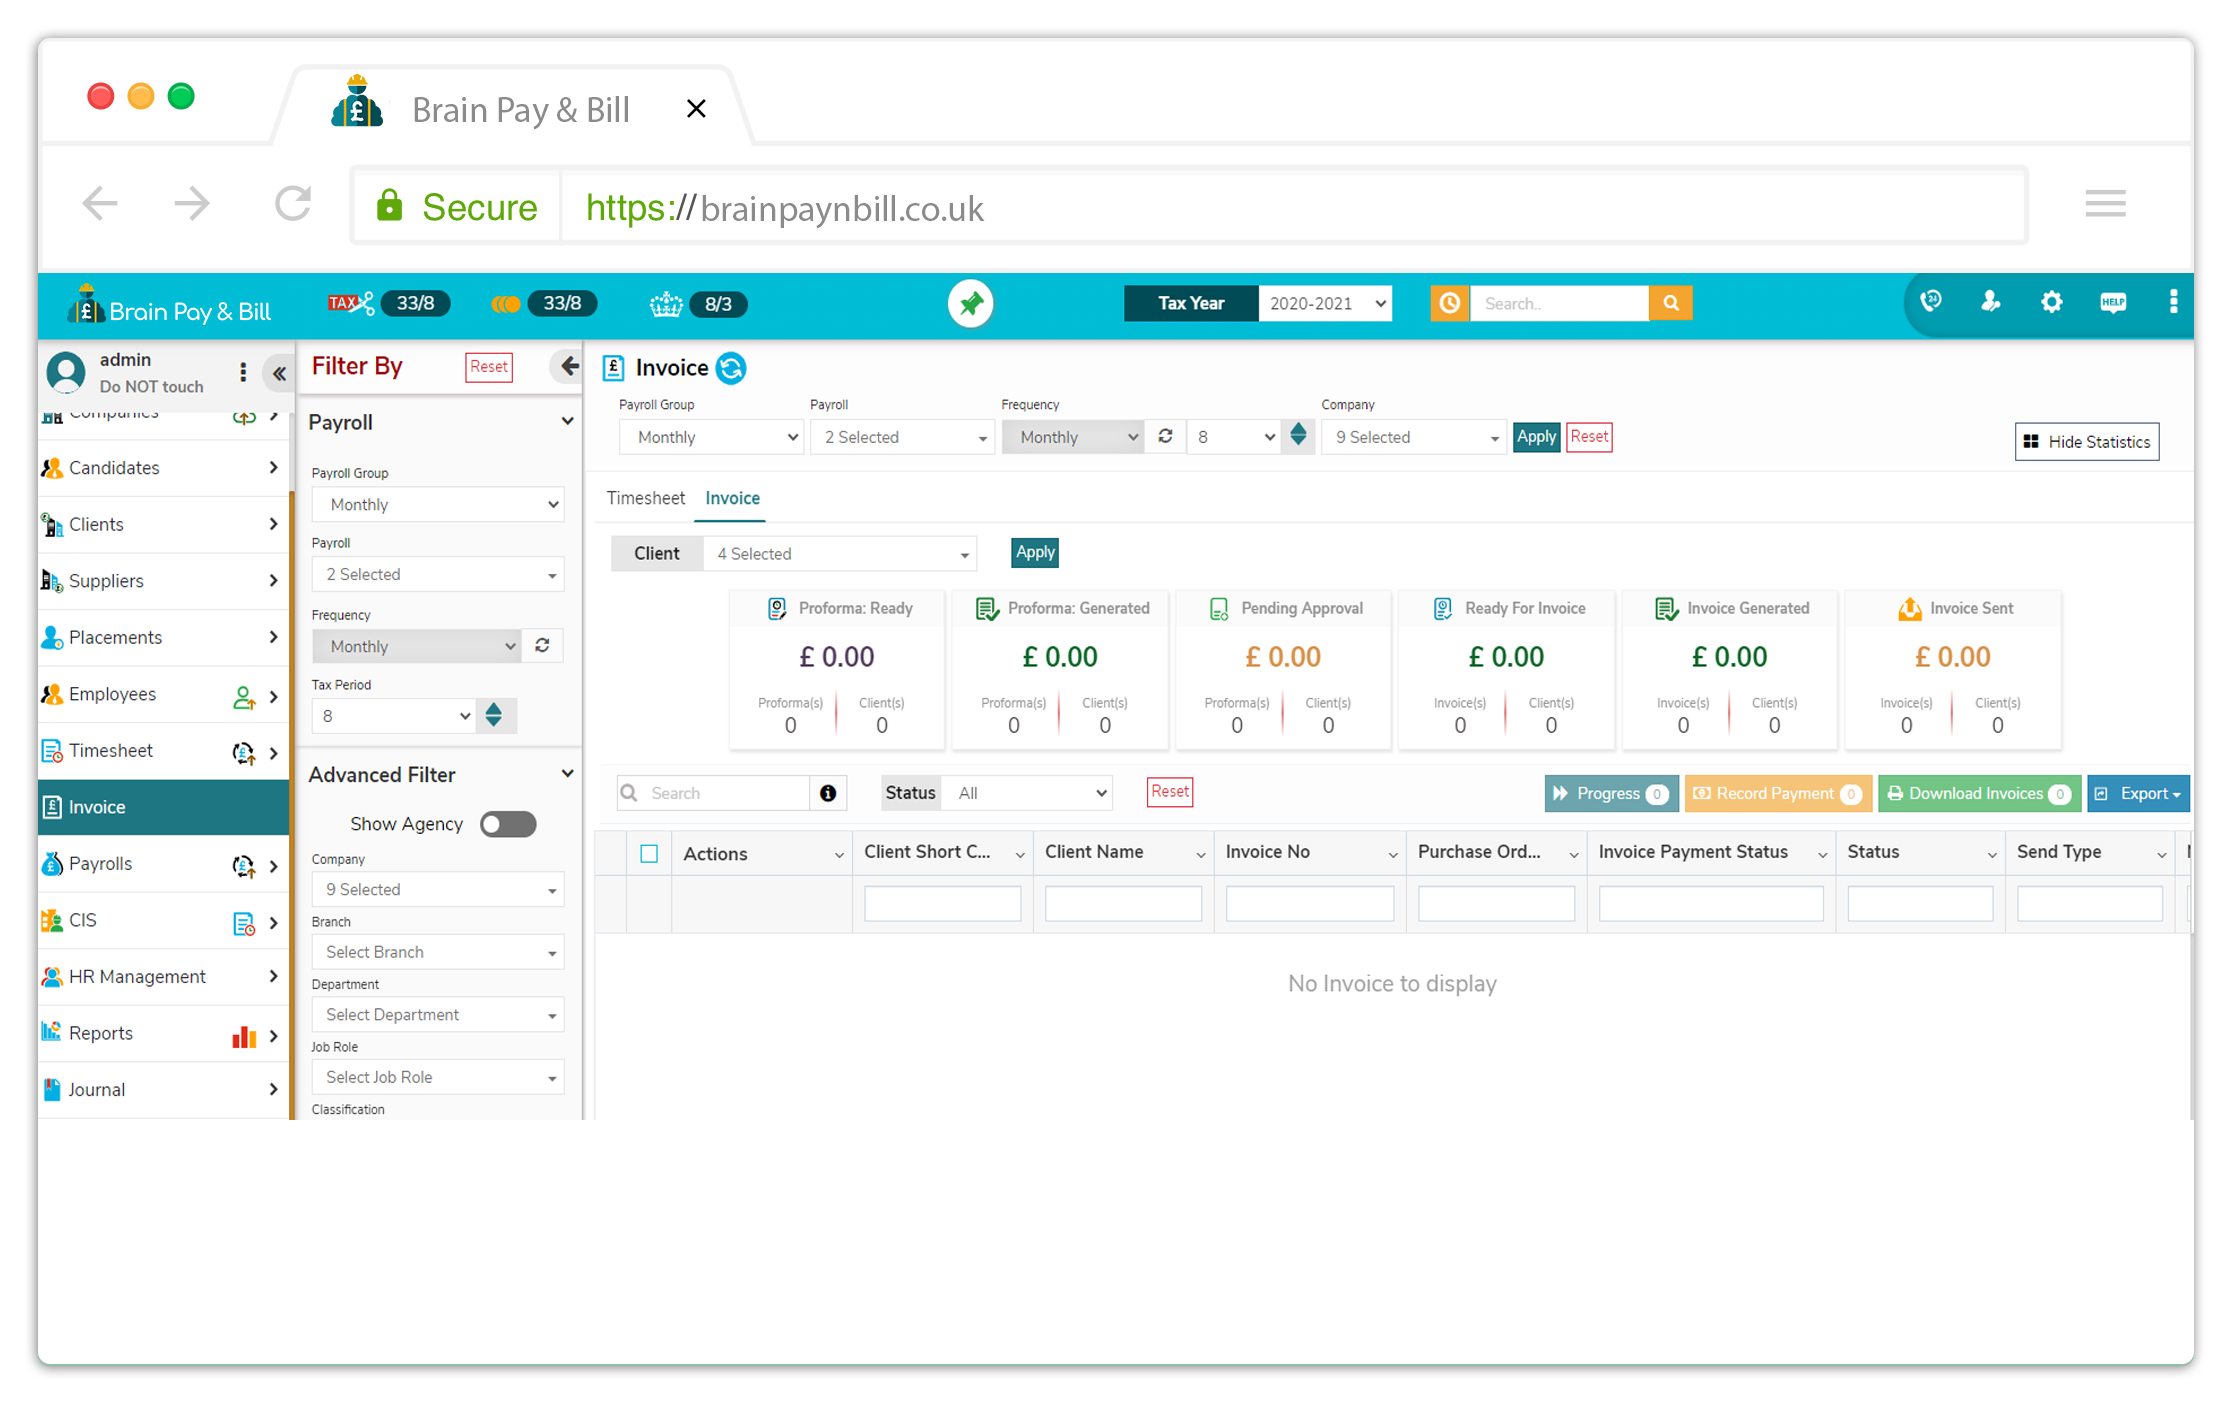This screenshot has width=2232, height=1408.
Task: Click Reports bar chart shortcut icon
Action: (x=243, y=1036)
